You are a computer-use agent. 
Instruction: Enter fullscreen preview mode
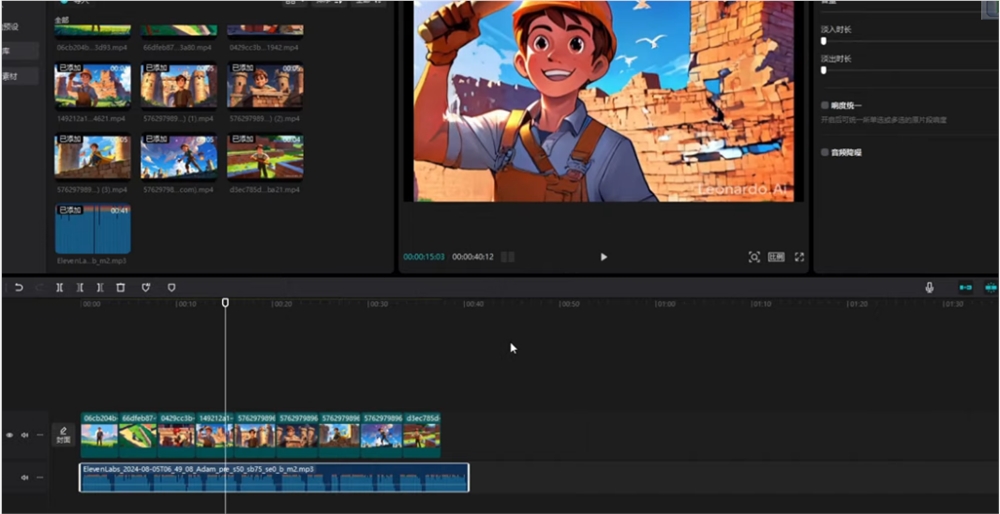point(799,257)
